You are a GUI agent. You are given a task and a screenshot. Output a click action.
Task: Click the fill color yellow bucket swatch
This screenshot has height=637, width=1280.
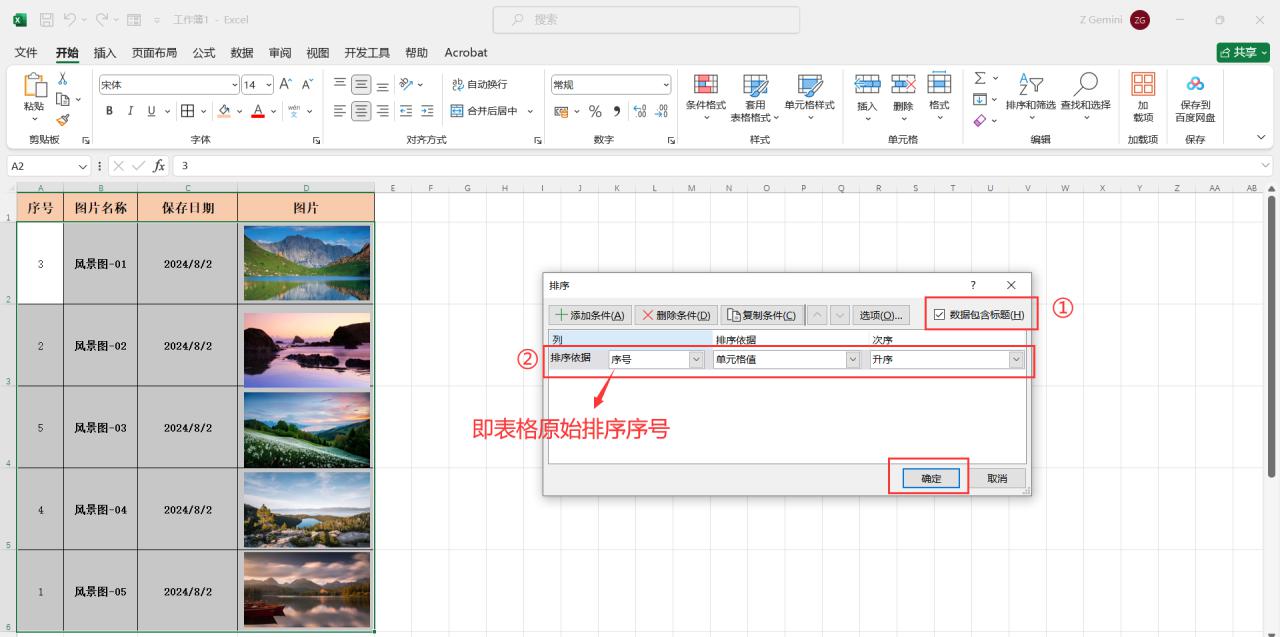(x=224, y=111)
